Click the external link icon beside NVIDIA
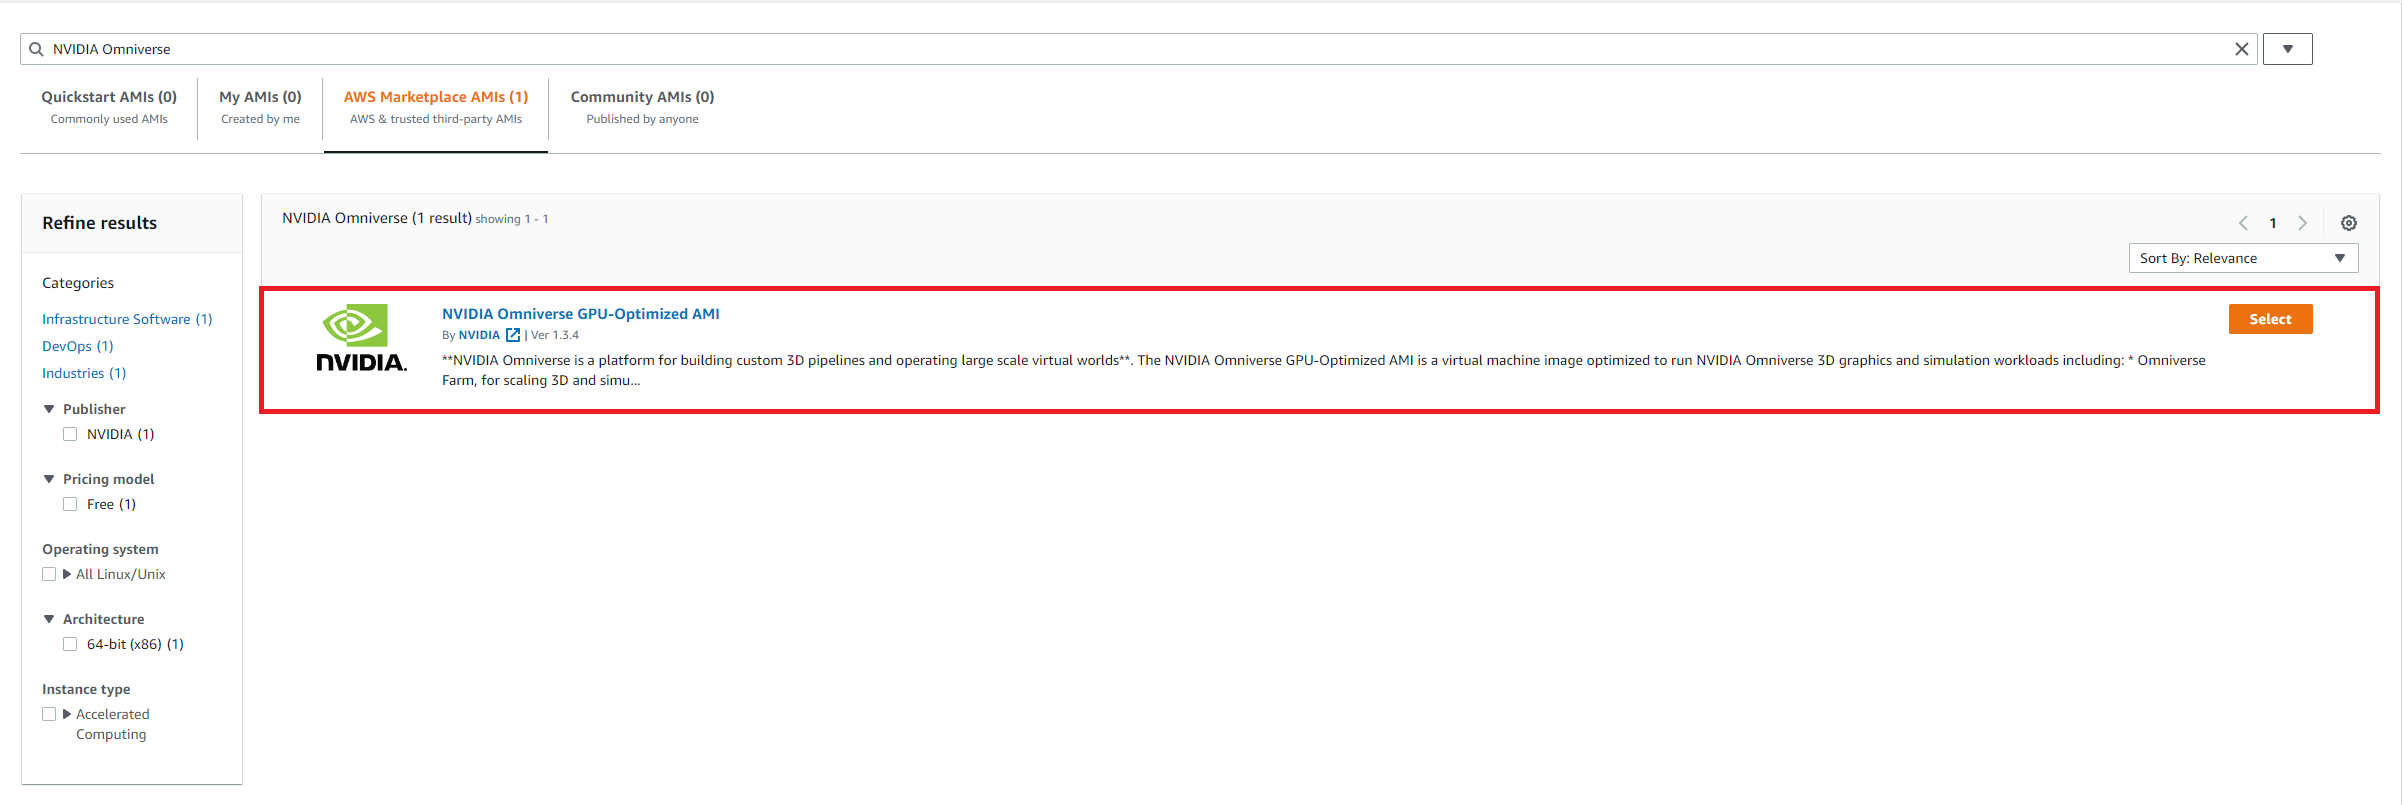 coord(513,335)
